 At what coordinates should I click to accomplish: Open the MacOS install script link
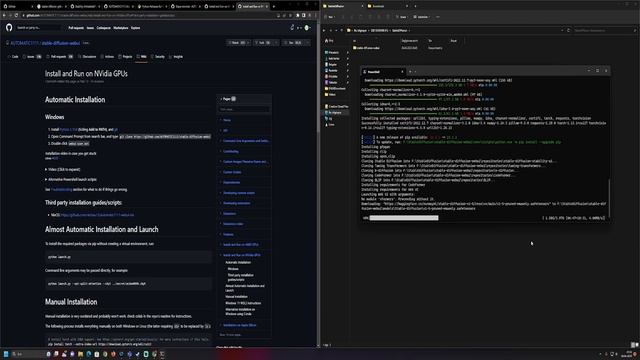97,215
